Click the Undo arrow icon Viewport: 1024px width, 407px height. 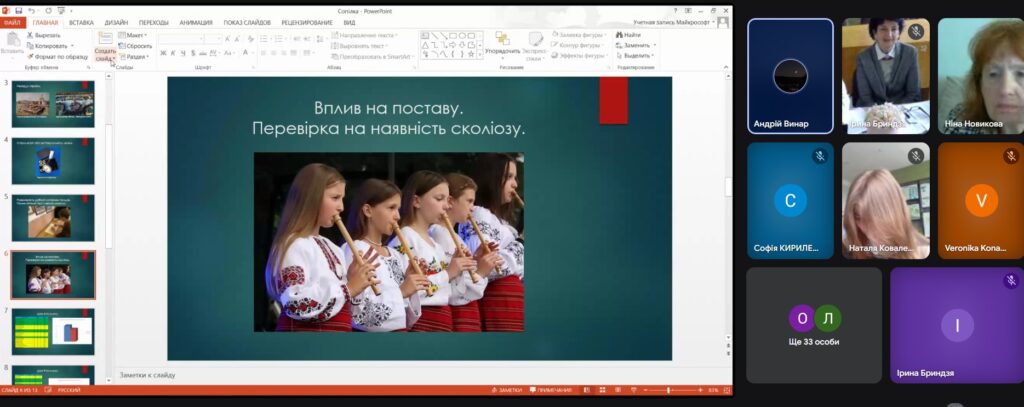pos(31,9)
